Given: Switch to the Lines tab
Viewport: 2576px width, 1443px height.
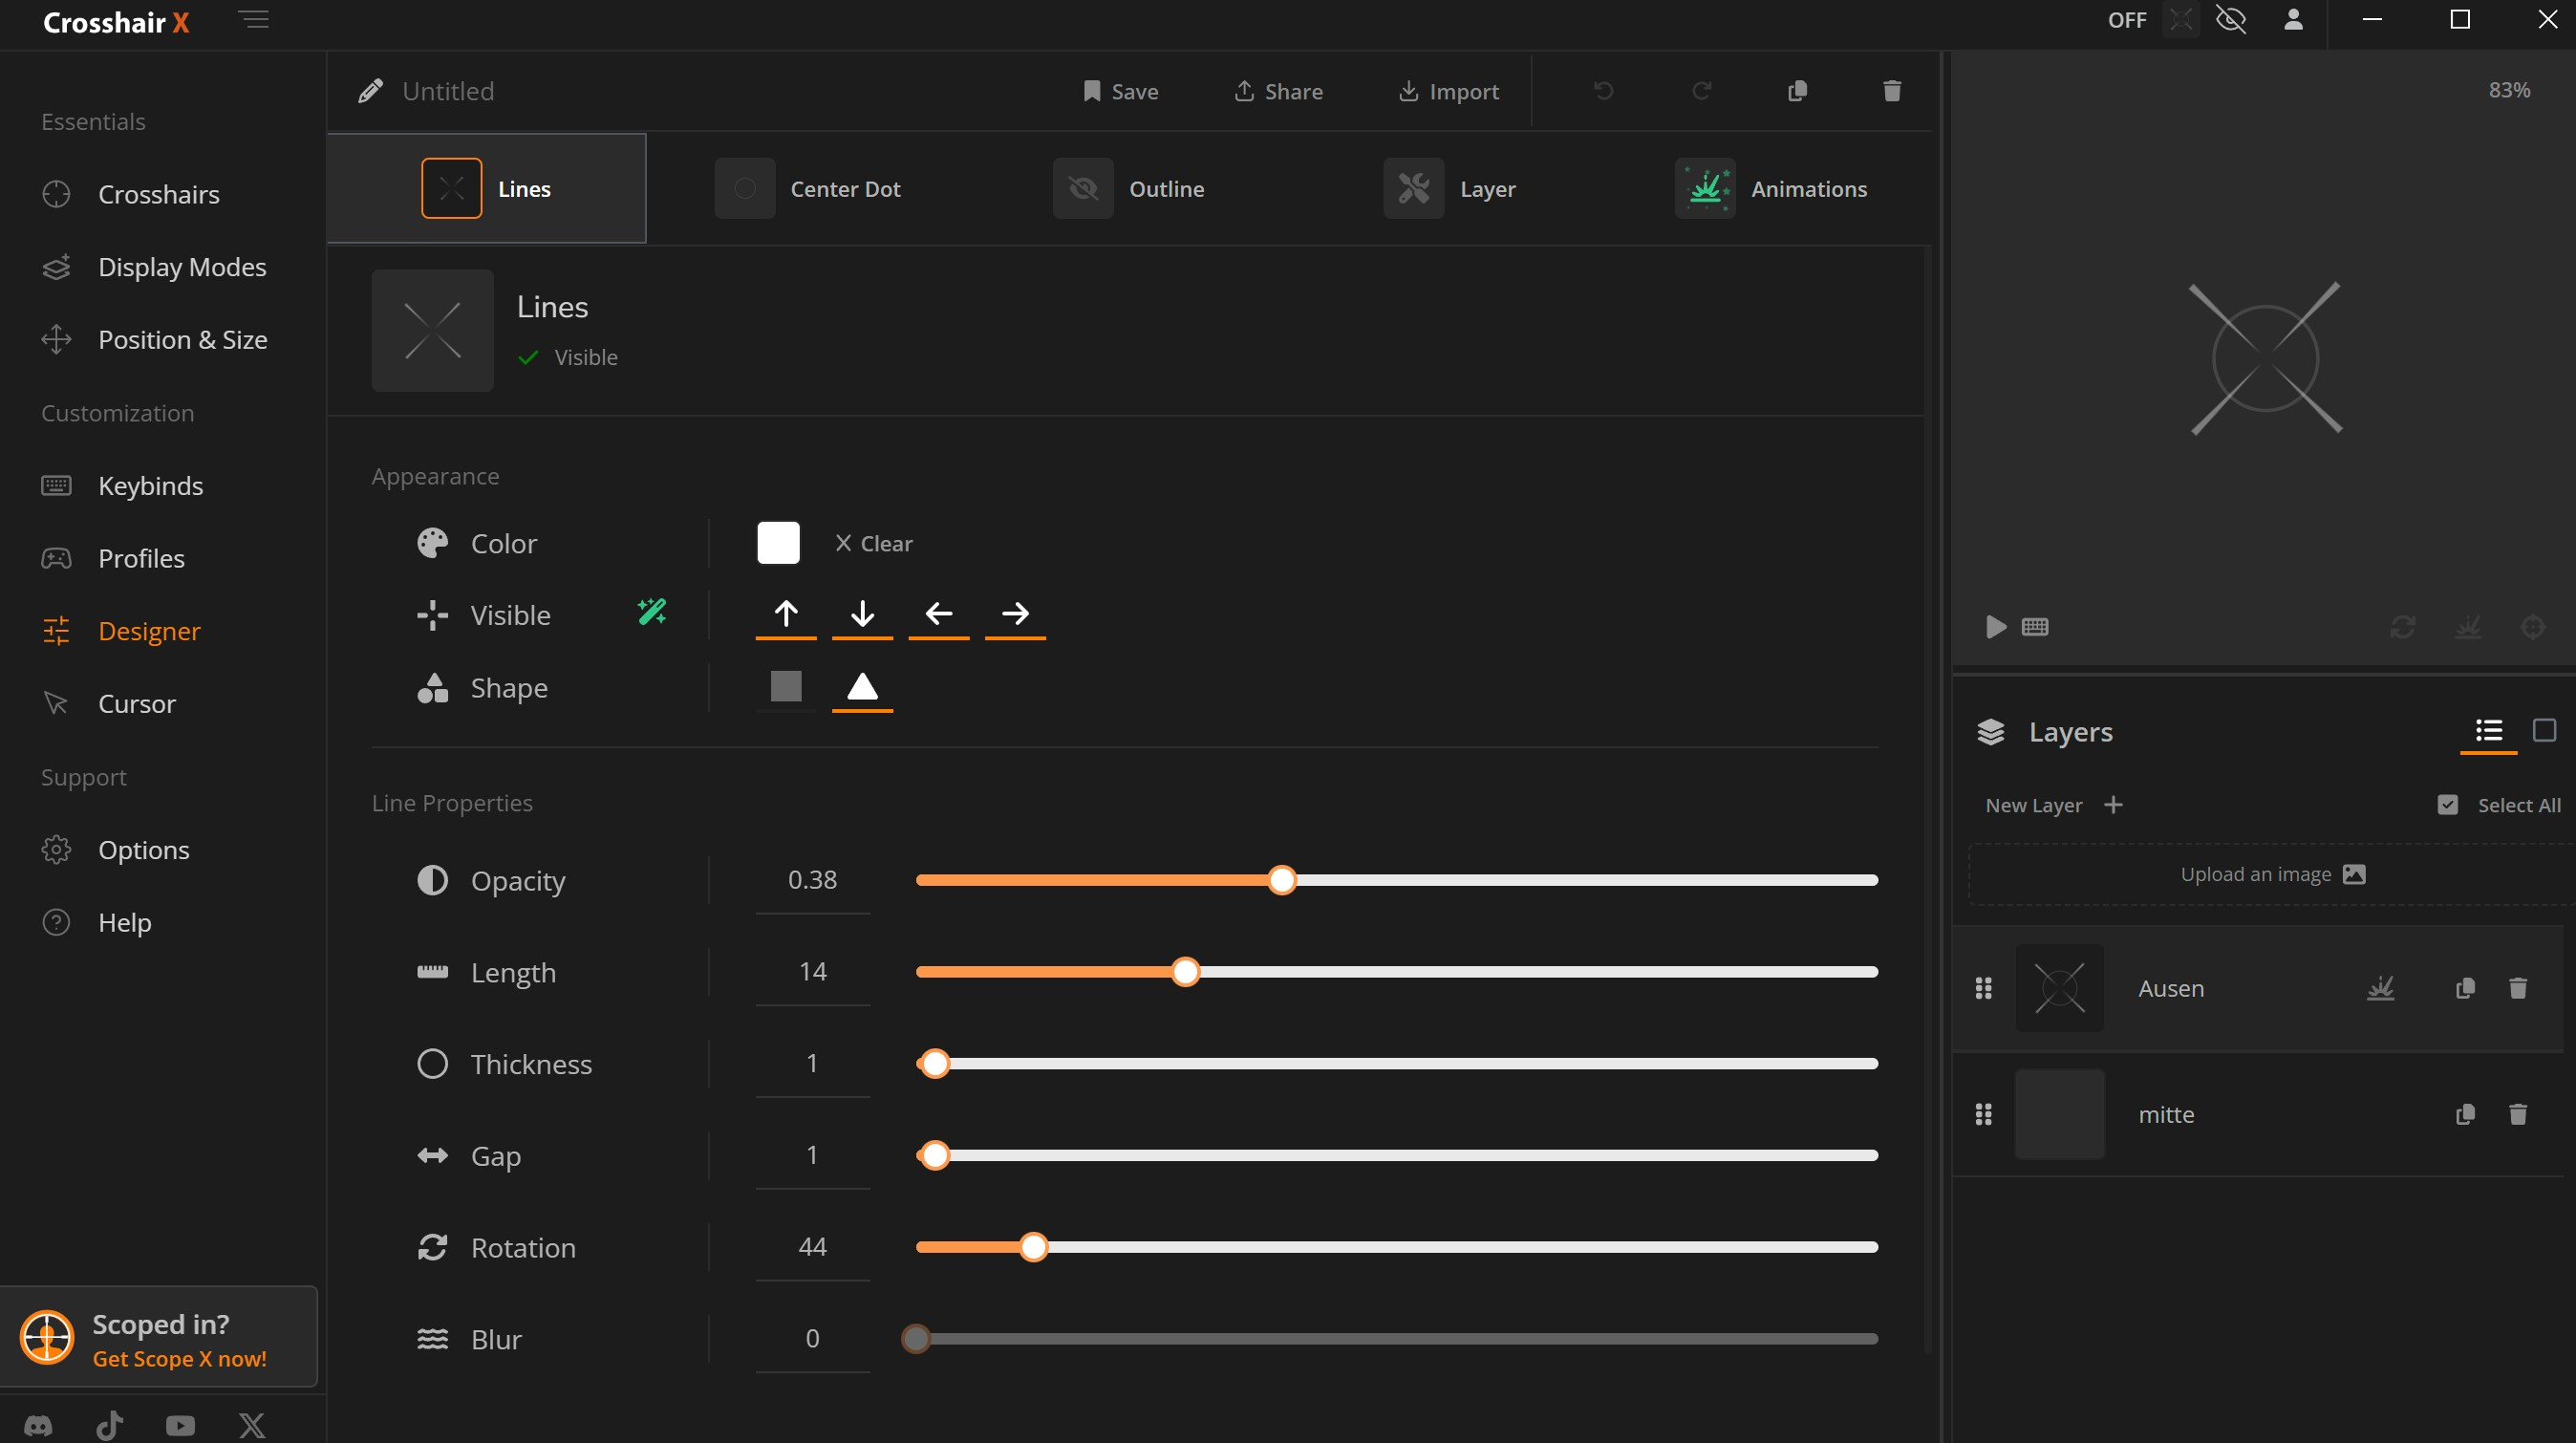Looking at the screenshot, I should pos(487,189).
